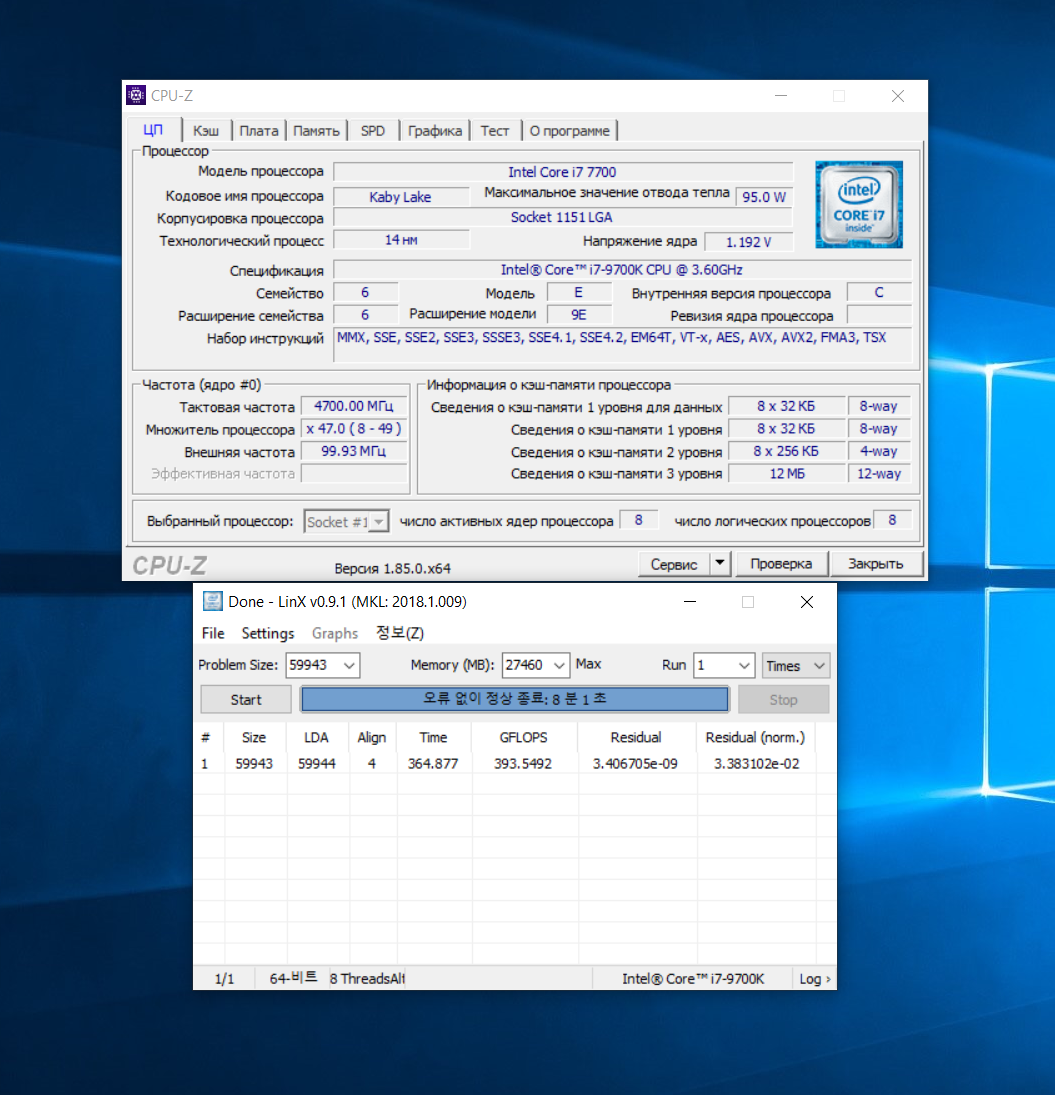The height and width of the screenshot is (1095, 1055).
Task: Click the GFLOPS column header
Action: coord(524,737)
